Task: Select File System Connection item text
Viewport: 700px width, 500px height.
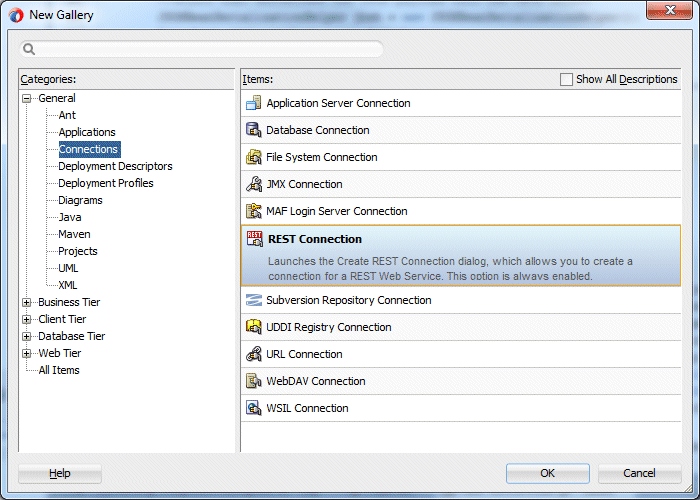Action: click(x=321, y=157)
